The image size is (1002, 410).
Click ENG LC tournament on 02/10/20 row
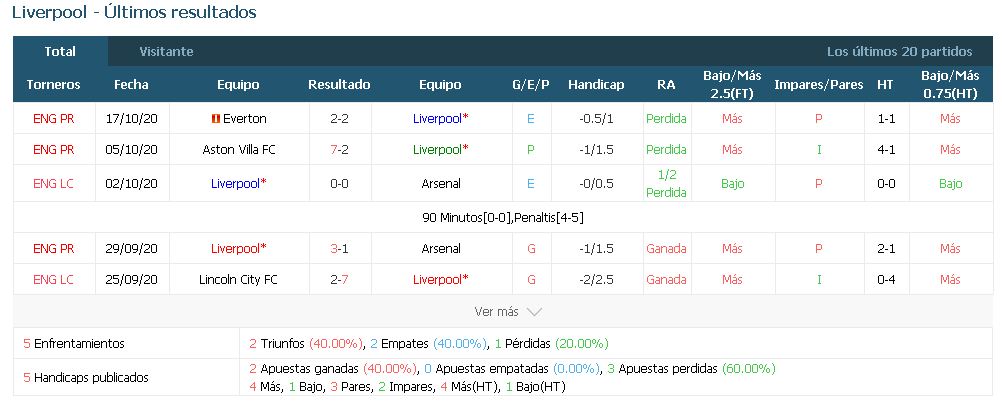[x=54, y=184]
